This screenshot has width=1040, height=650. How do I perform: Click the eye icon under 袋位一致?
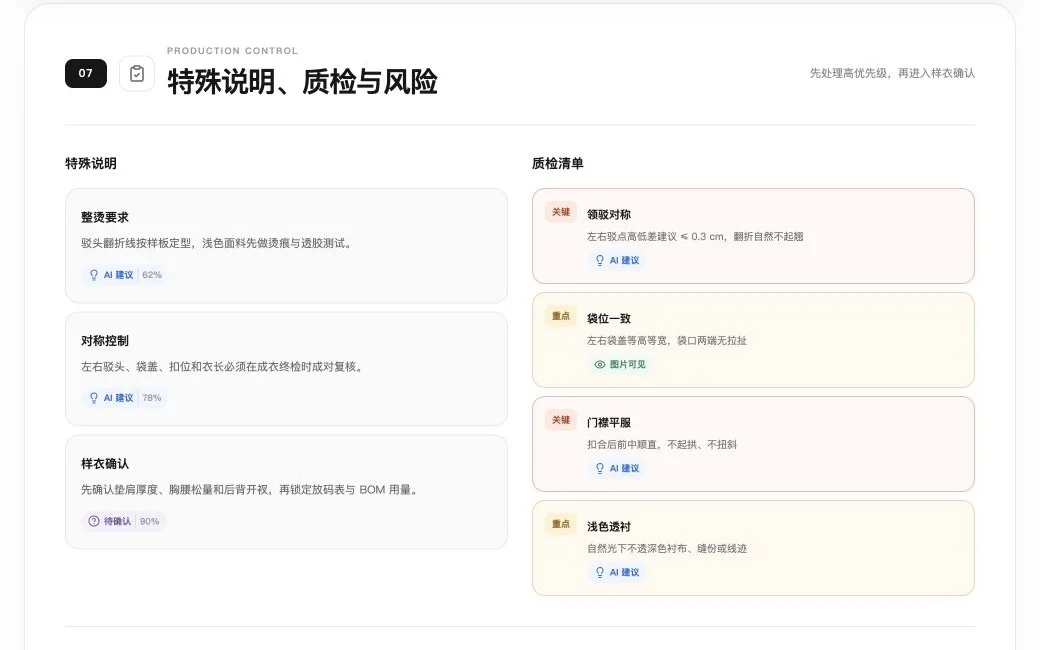(x=600, y=364)
